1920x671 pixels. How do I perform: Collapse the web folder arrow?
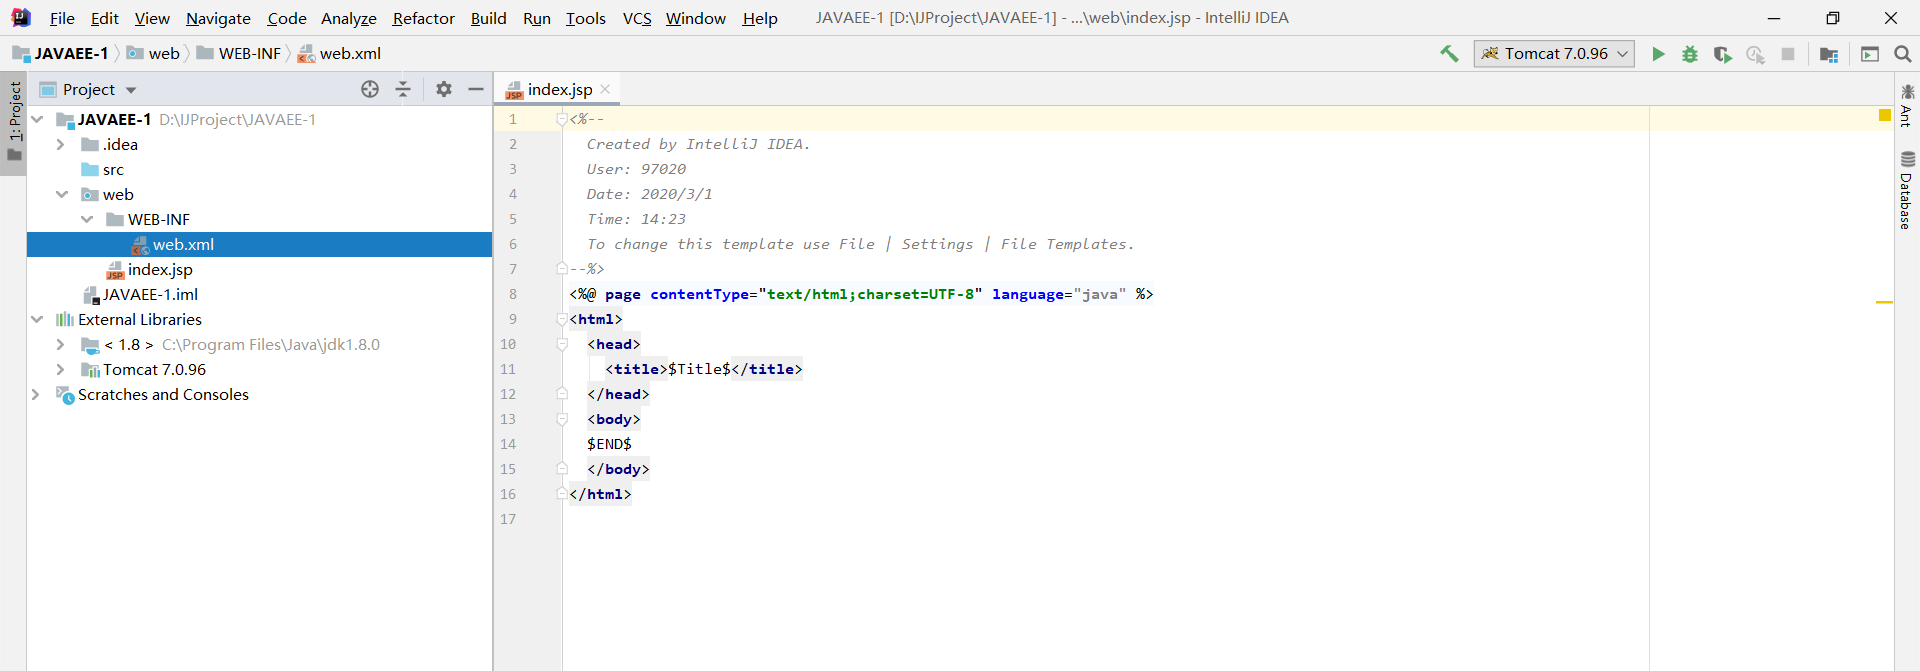(x=62, y=194)
